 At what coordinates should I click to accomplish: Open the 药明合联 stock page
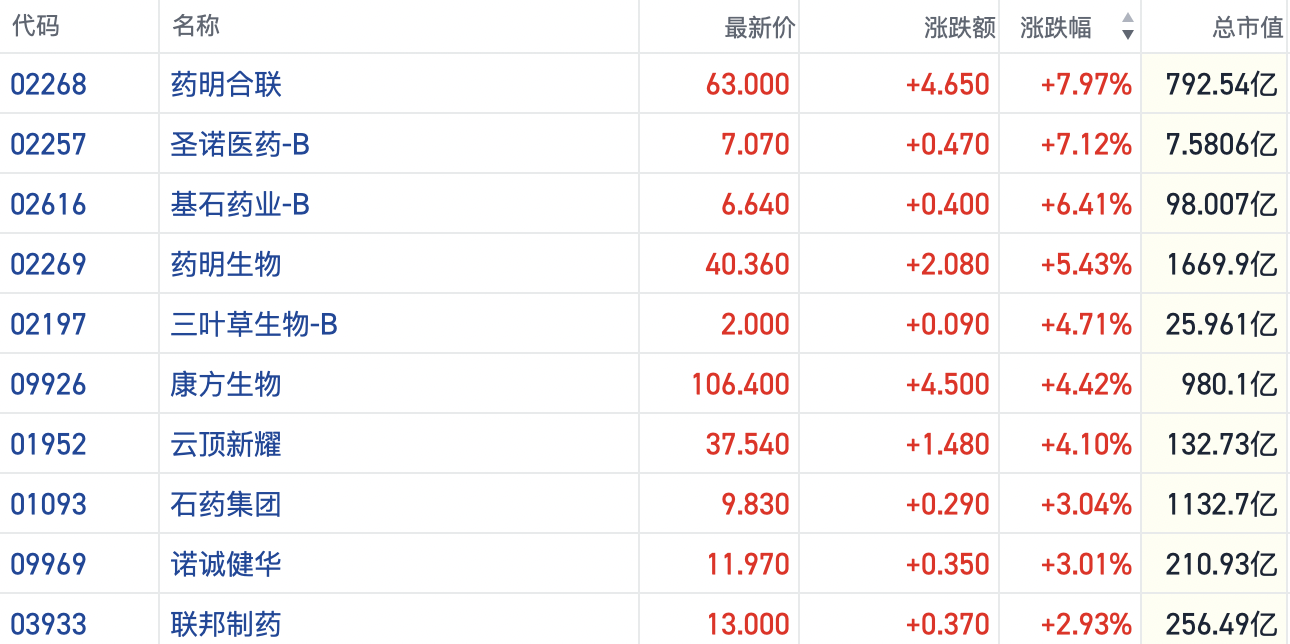[x=226, y=84]
